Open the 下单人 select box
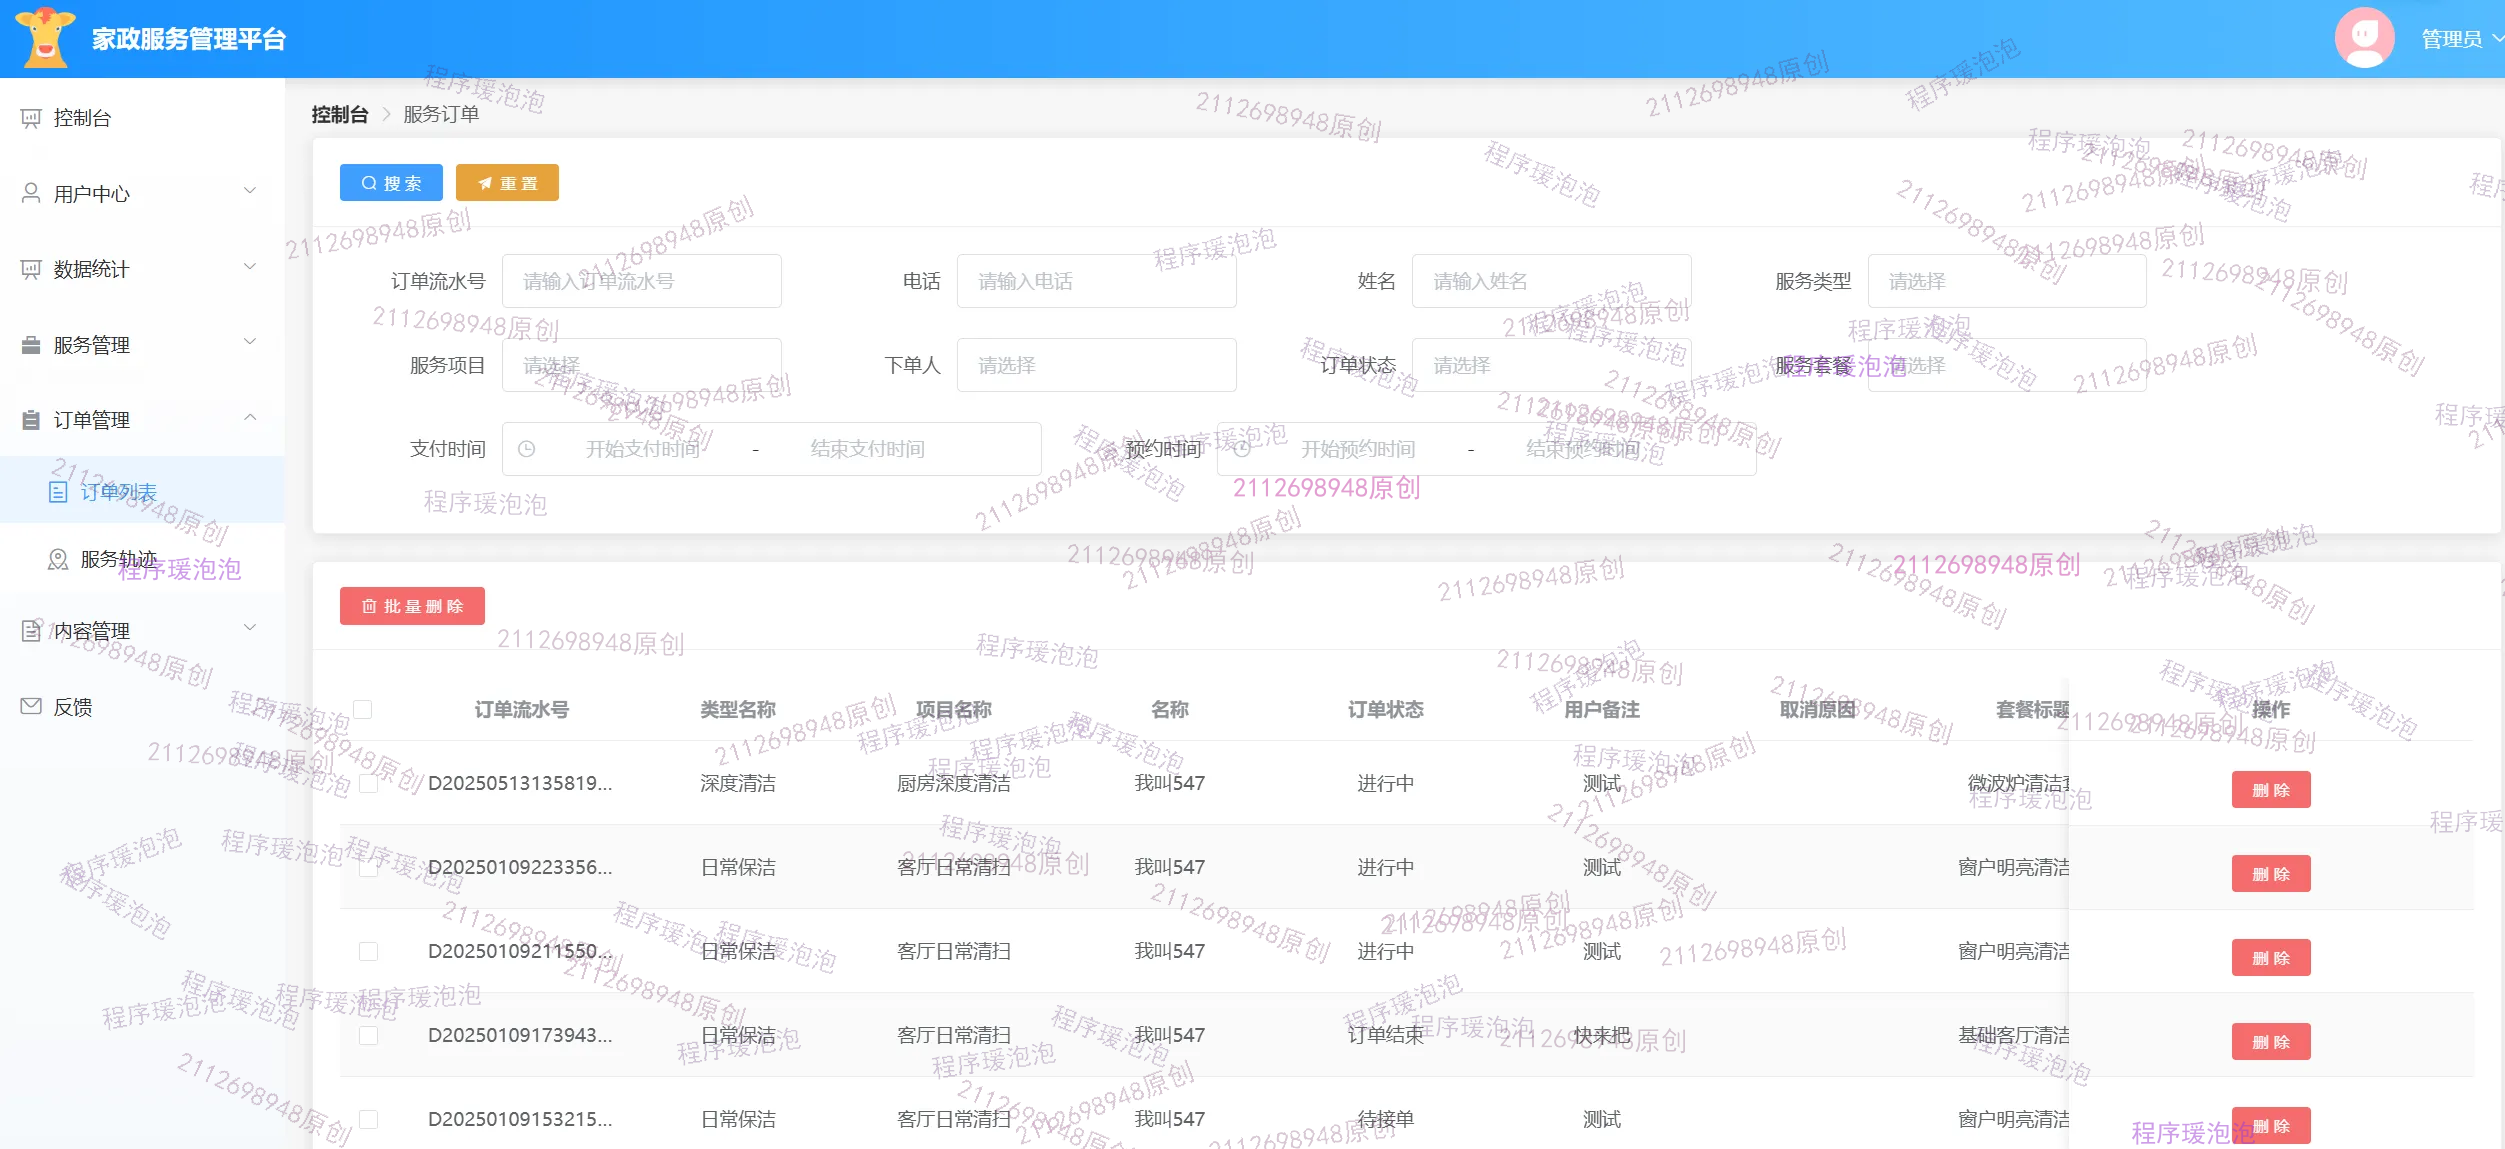 point(1096,365)
